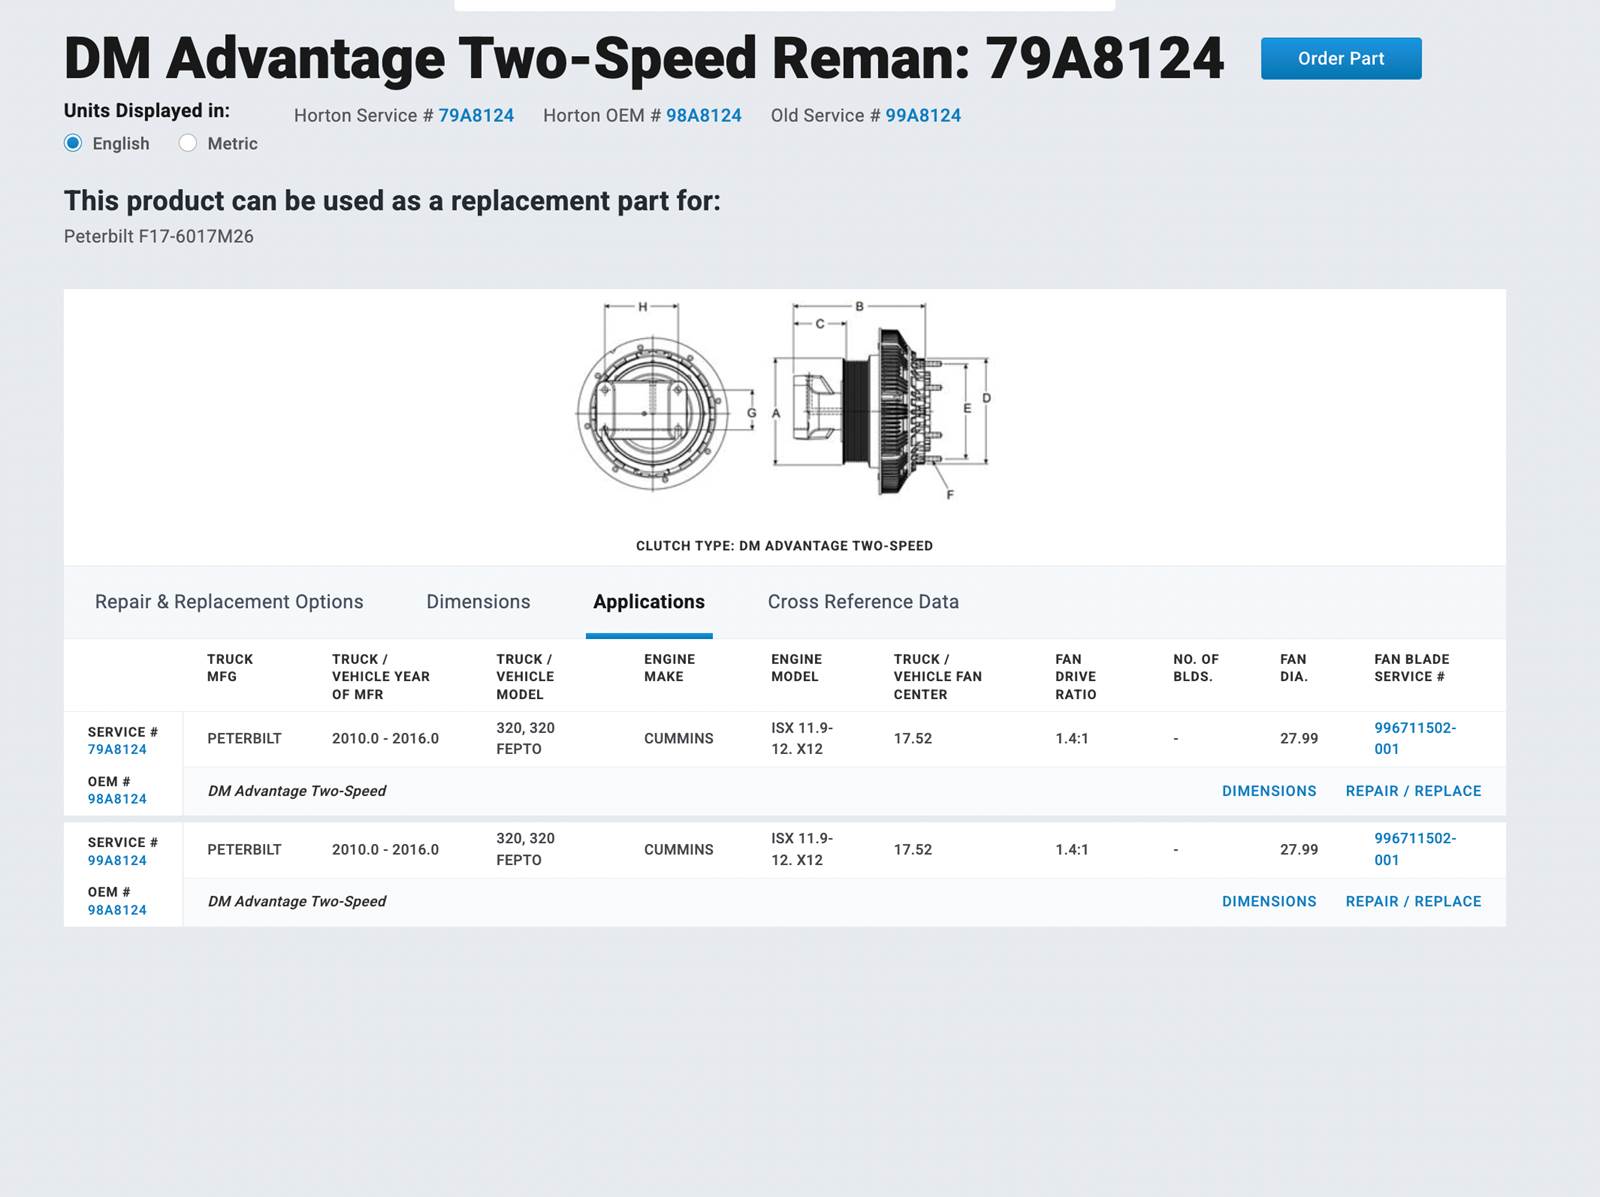Switch to Repair & Replacement Options tab

[x=229, y=602]
